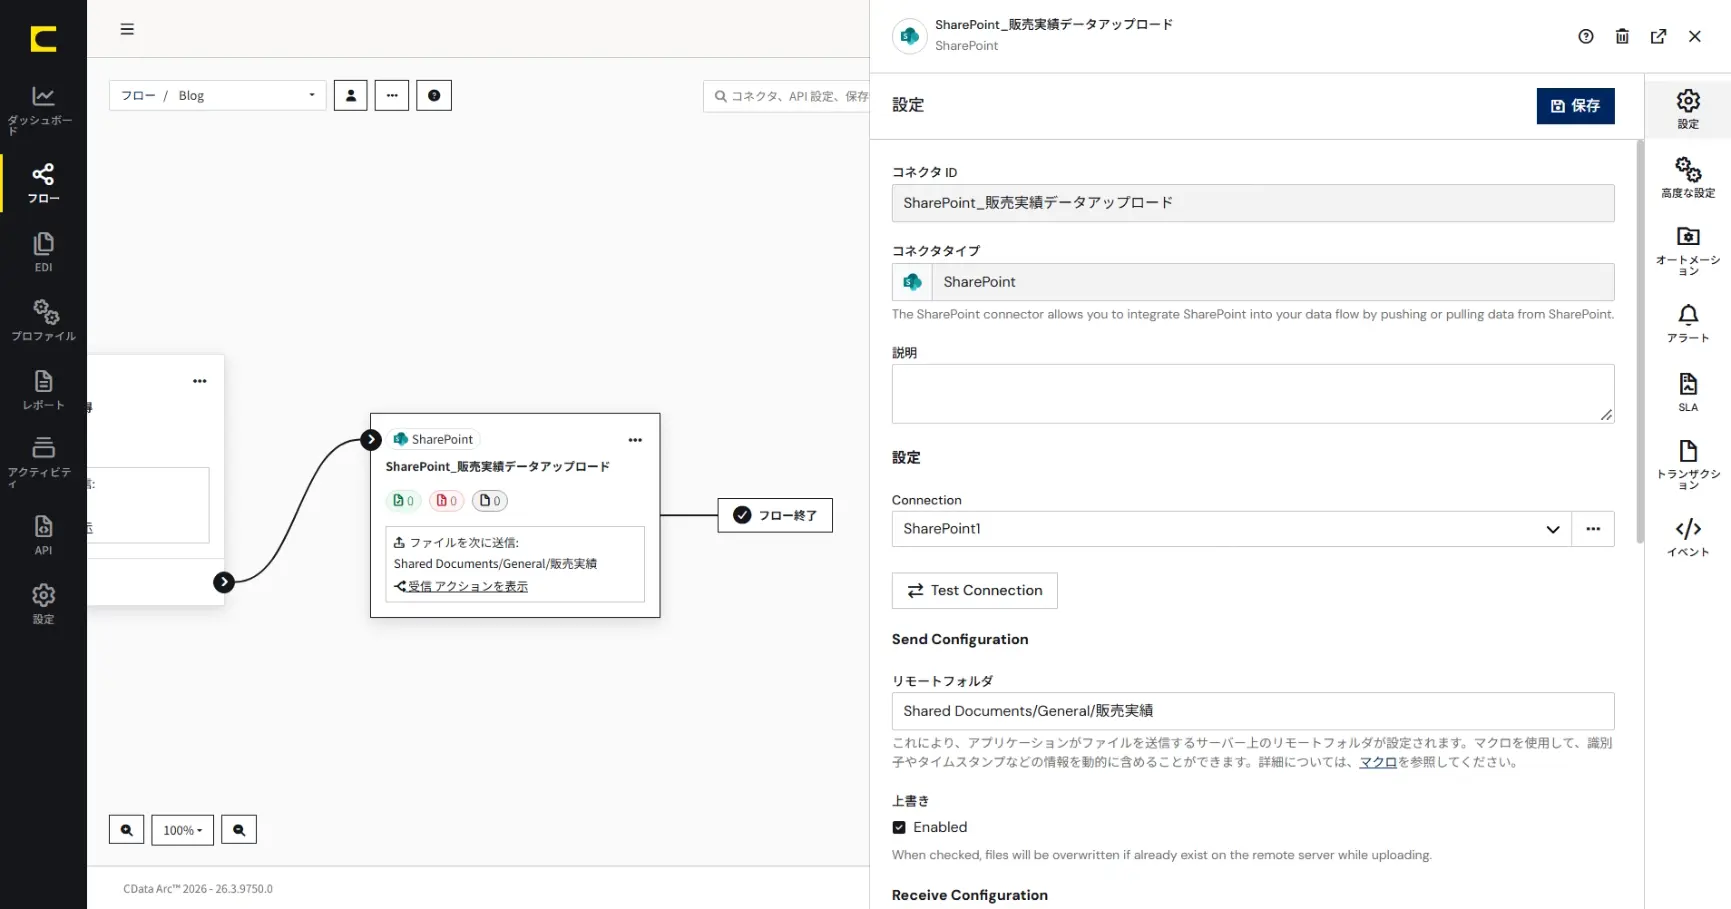Click Test Connection button
Screen dimensions: 1731x909
(x=975, y=591)
